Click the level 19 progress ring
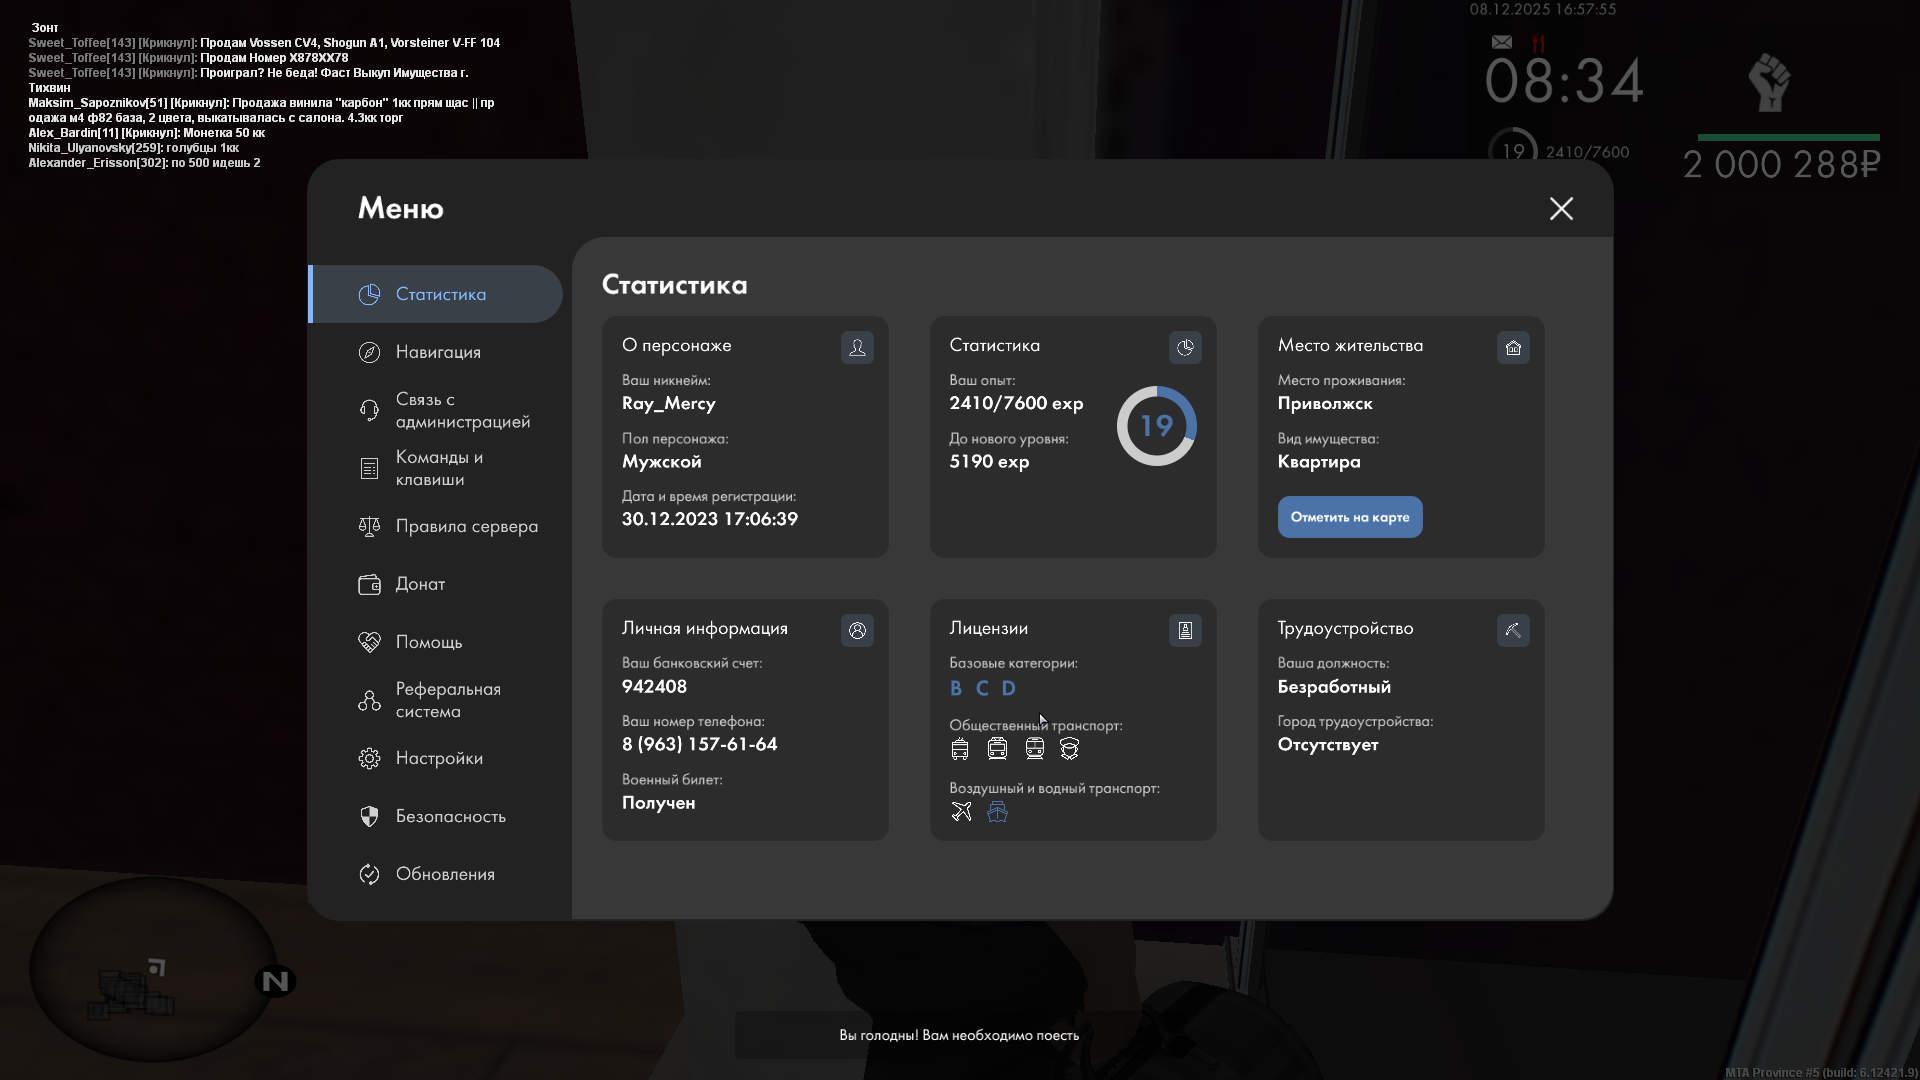The width and height of the screenshot is (1920, 1080). click(x=1156, y=426)
